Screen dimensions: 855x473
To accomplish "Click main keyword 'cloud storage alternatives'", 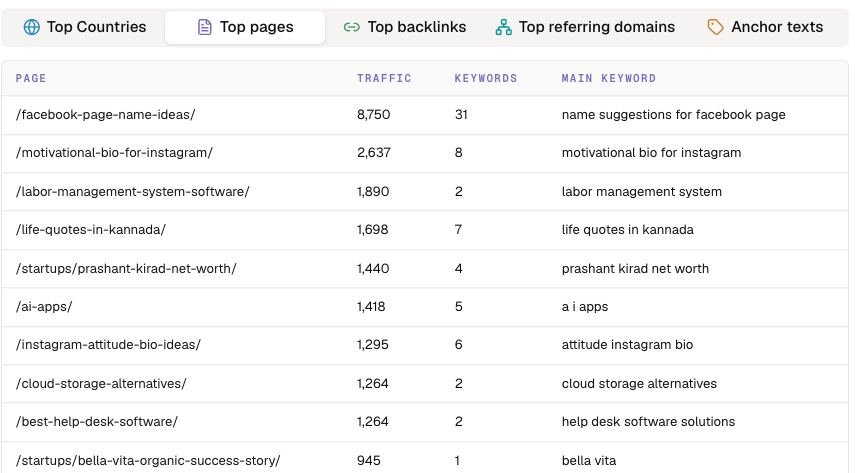I will (x=639, y=384).
